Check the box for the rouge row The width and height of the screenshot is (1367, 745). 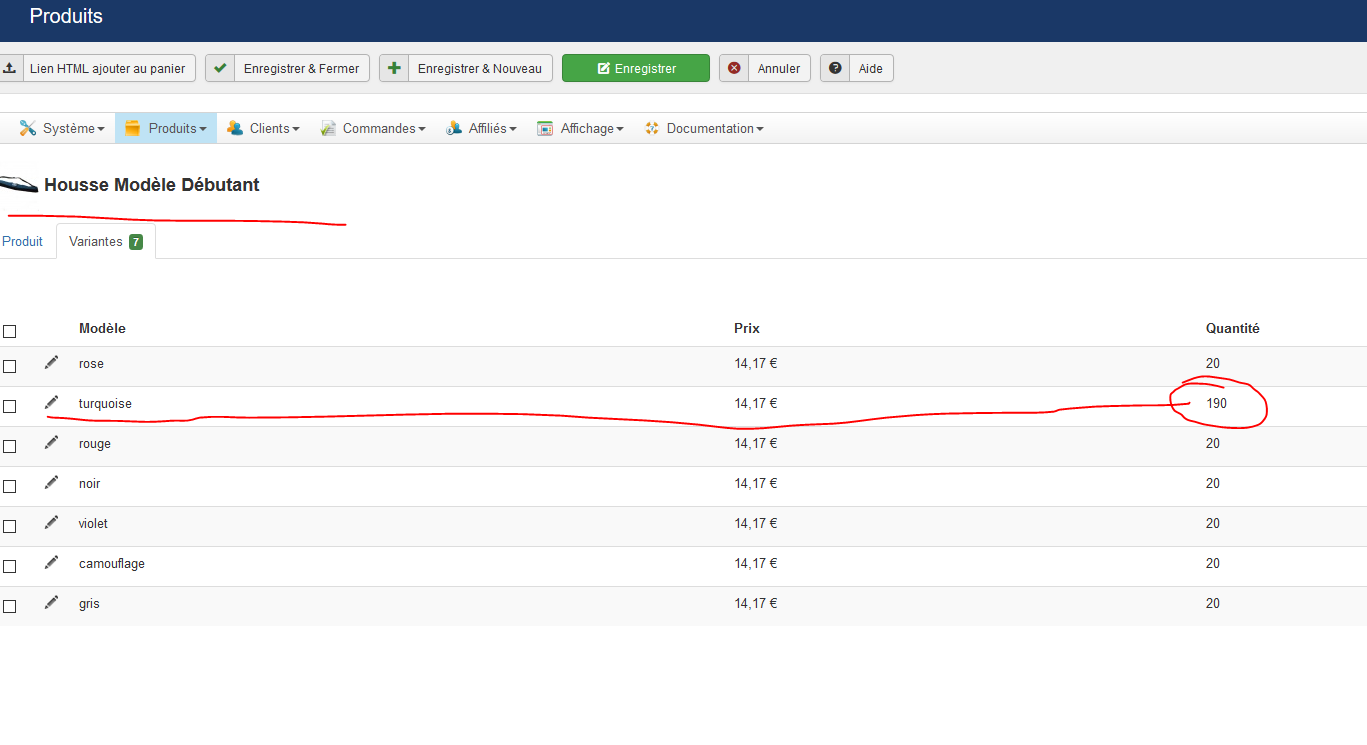pos(10,446)
